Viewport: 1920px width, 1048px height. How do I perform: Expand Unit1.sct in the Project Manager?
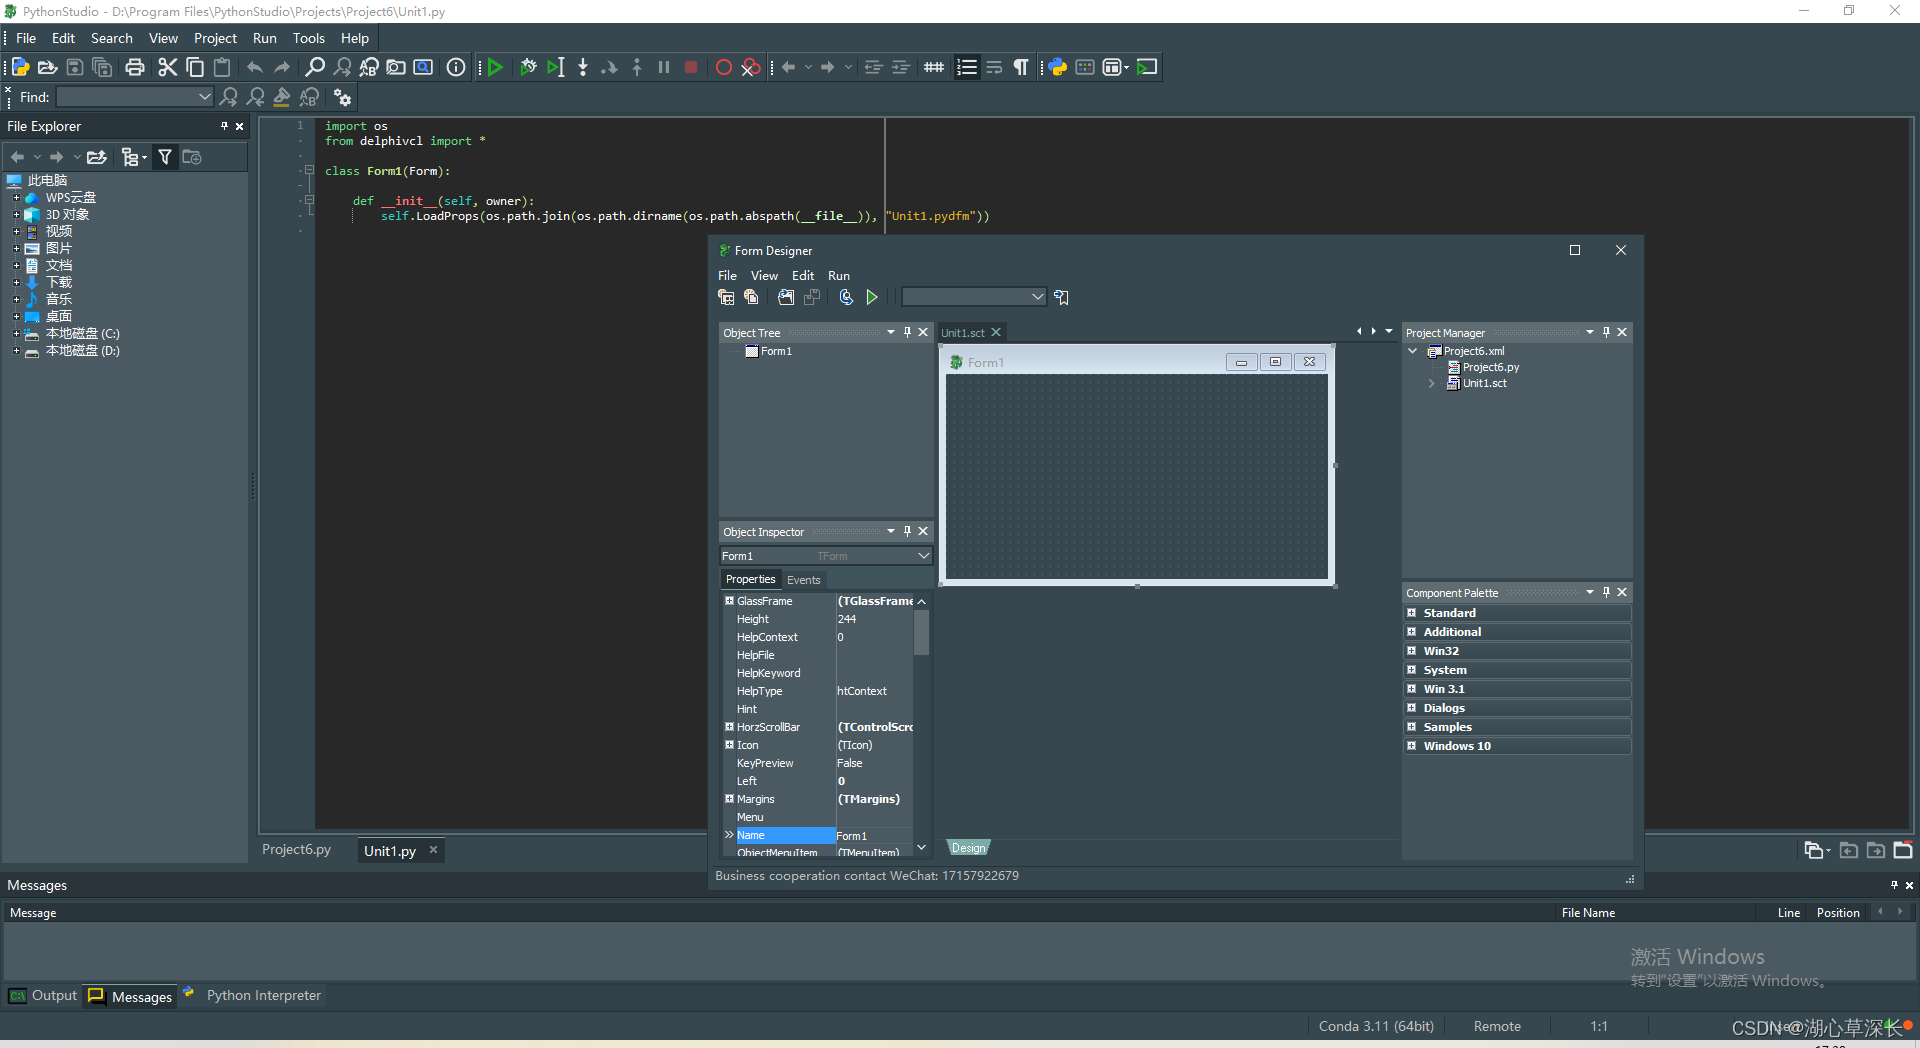1431,383
